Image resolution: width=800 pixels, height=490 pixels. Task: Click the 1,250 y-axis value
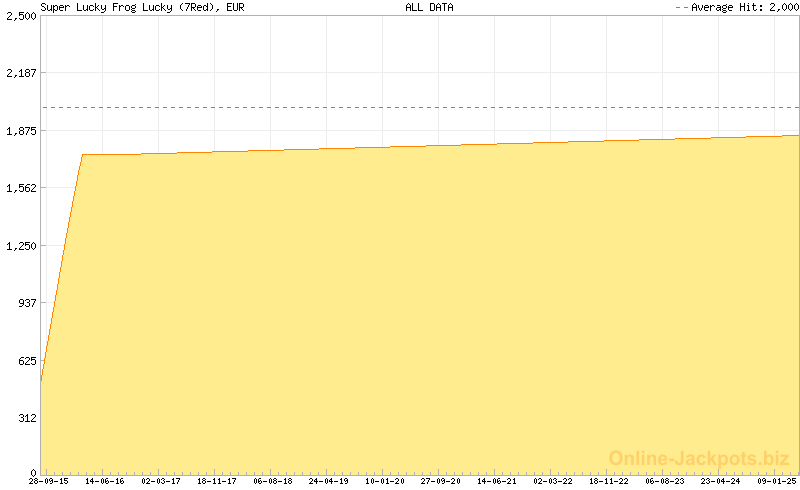(20, 245)
